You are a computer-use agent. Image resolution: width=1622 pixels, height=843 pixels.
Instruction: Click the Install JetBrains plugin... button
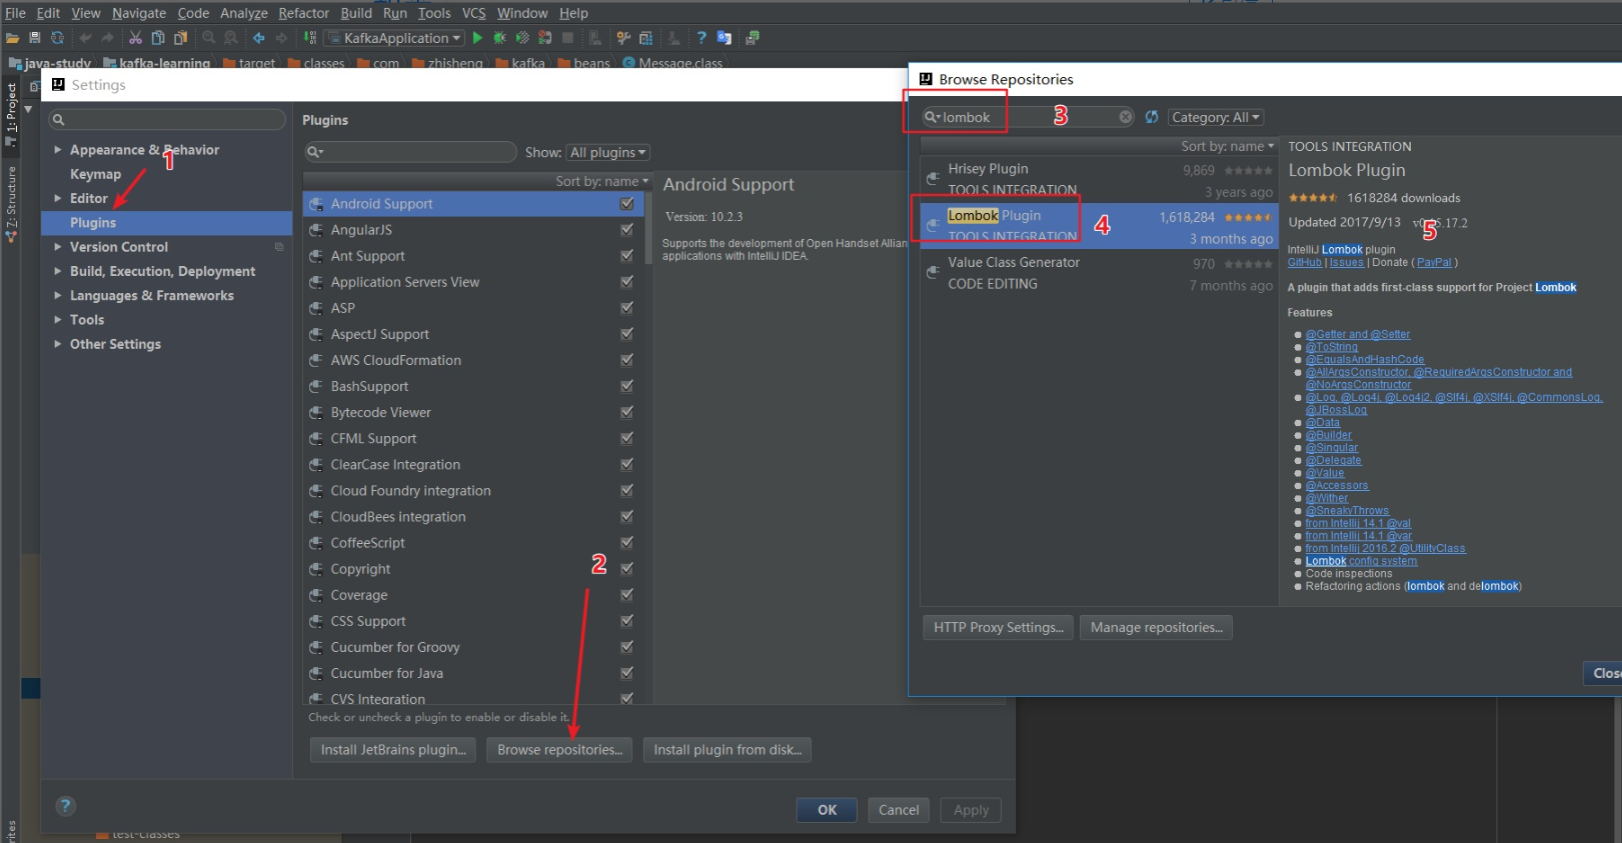point(393,750)
